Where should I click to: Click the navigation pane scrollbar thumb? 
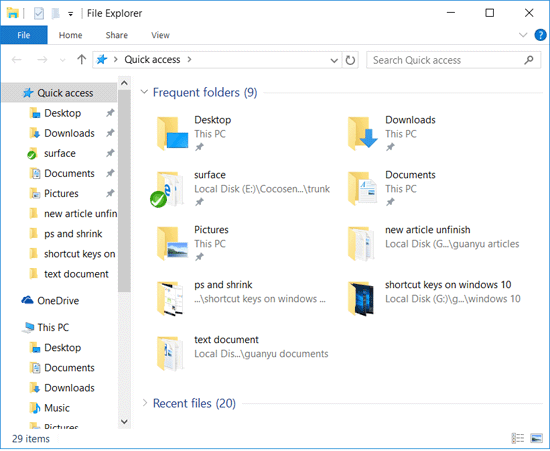(x=124, y=191)
